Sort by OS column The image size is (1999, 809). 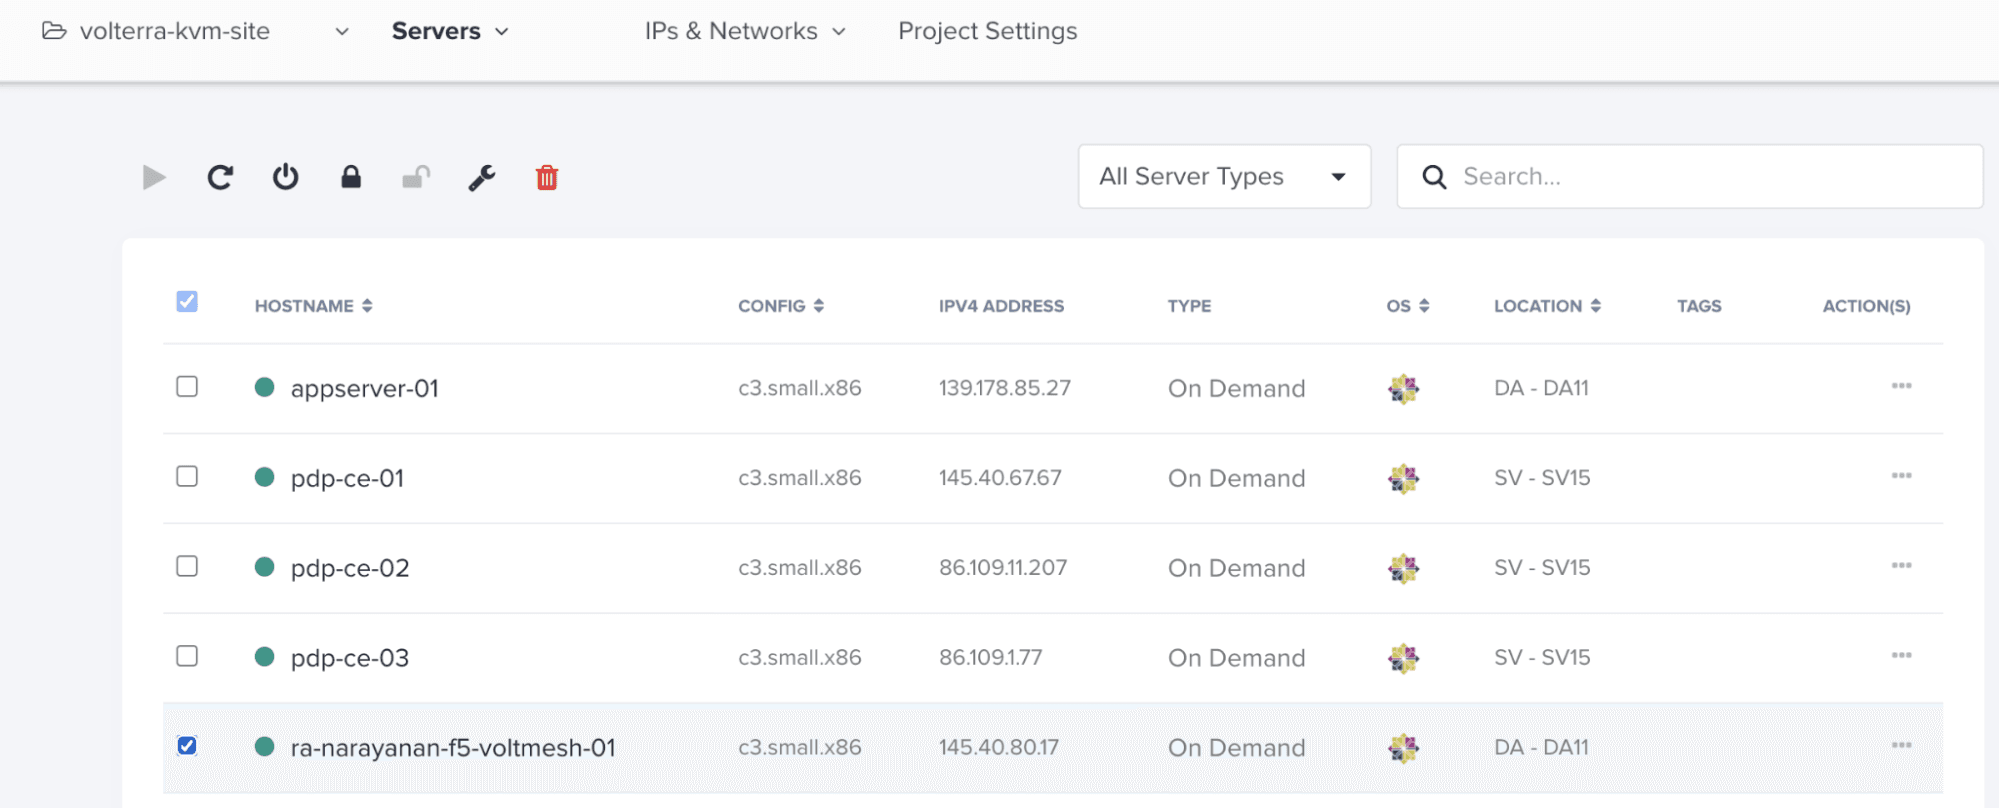(1408, 306)
